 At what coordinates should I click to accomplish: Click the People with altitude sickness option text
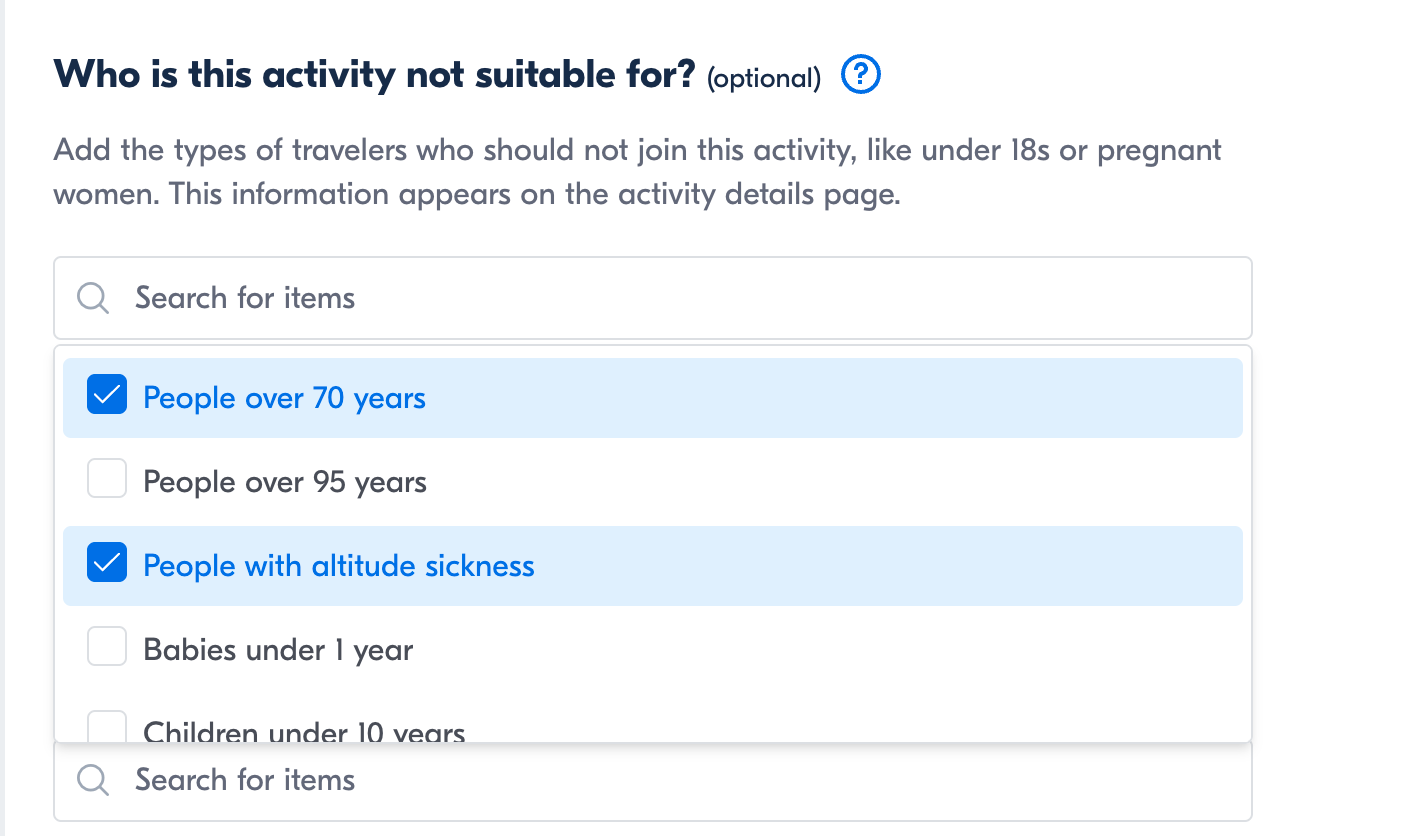[x=338, y=566]
